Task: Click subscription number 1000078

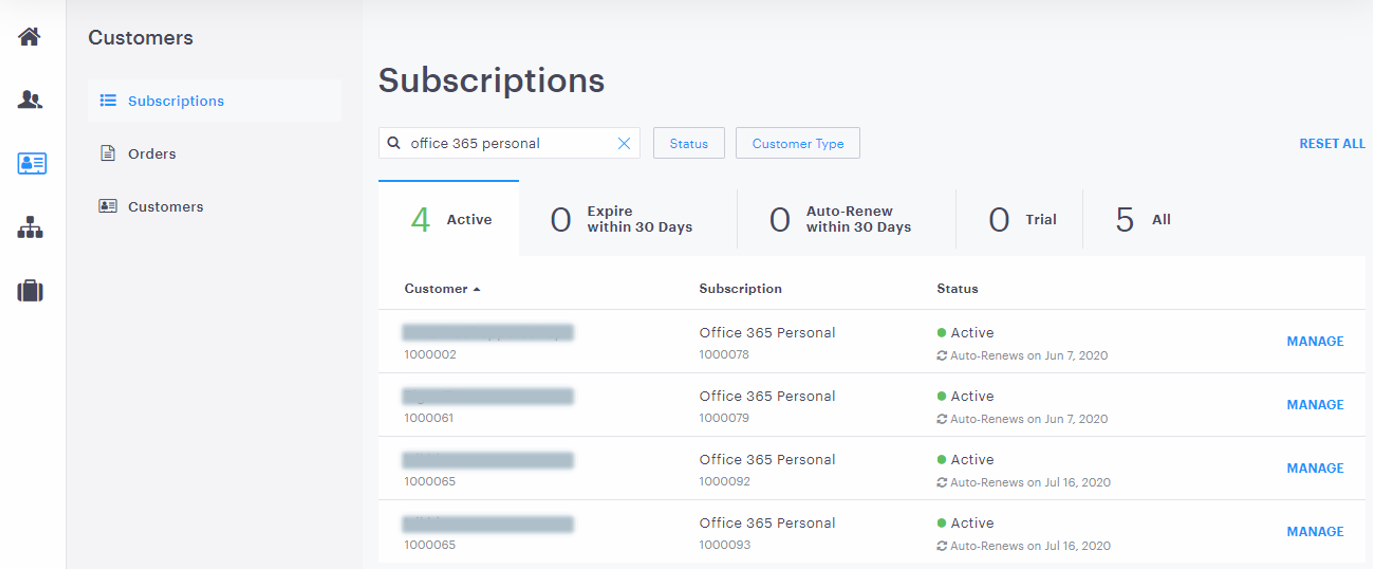Action: [724, 354]
